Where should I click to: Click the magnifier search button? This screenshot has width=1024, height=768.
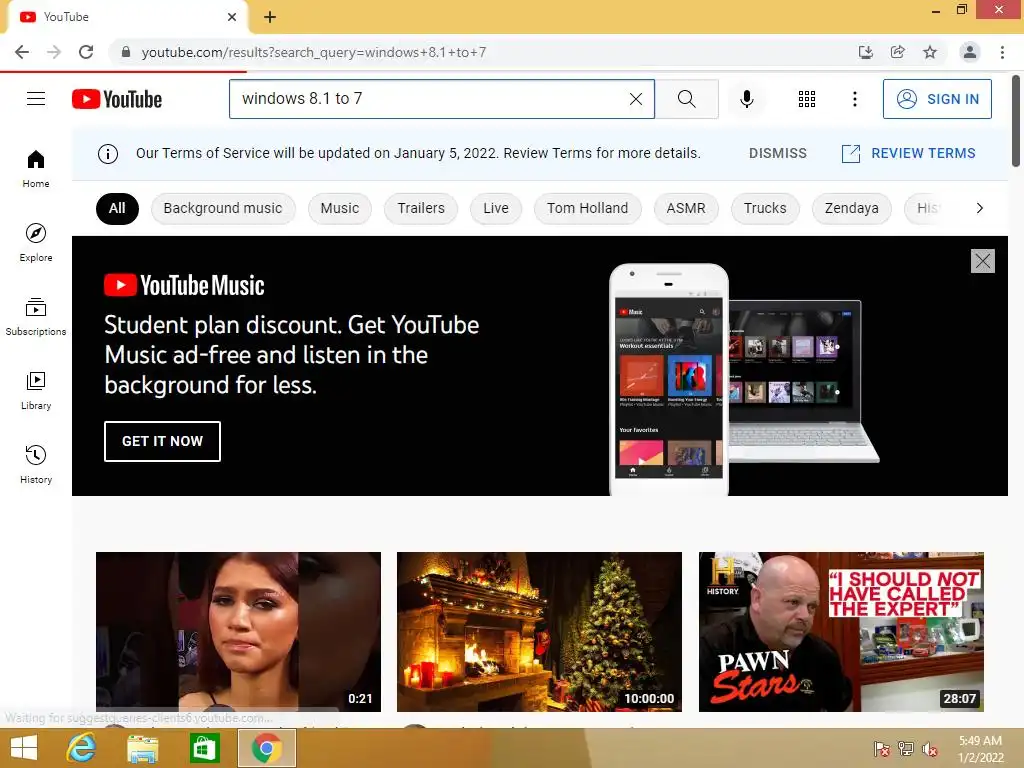(686, 99)
